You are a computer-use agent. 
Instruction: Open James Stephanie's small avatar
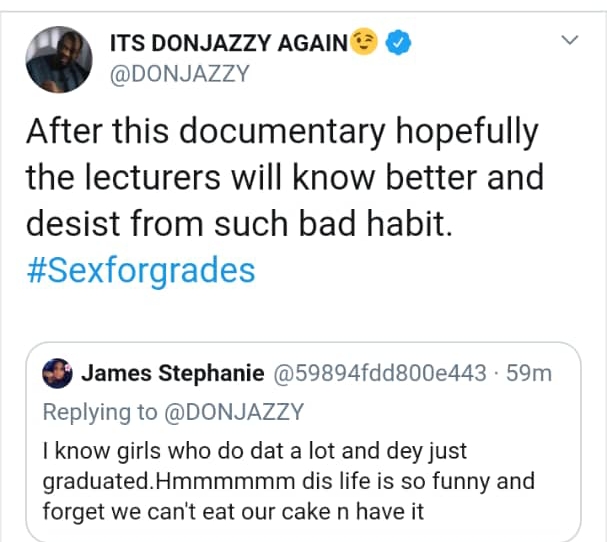point(59,373)
